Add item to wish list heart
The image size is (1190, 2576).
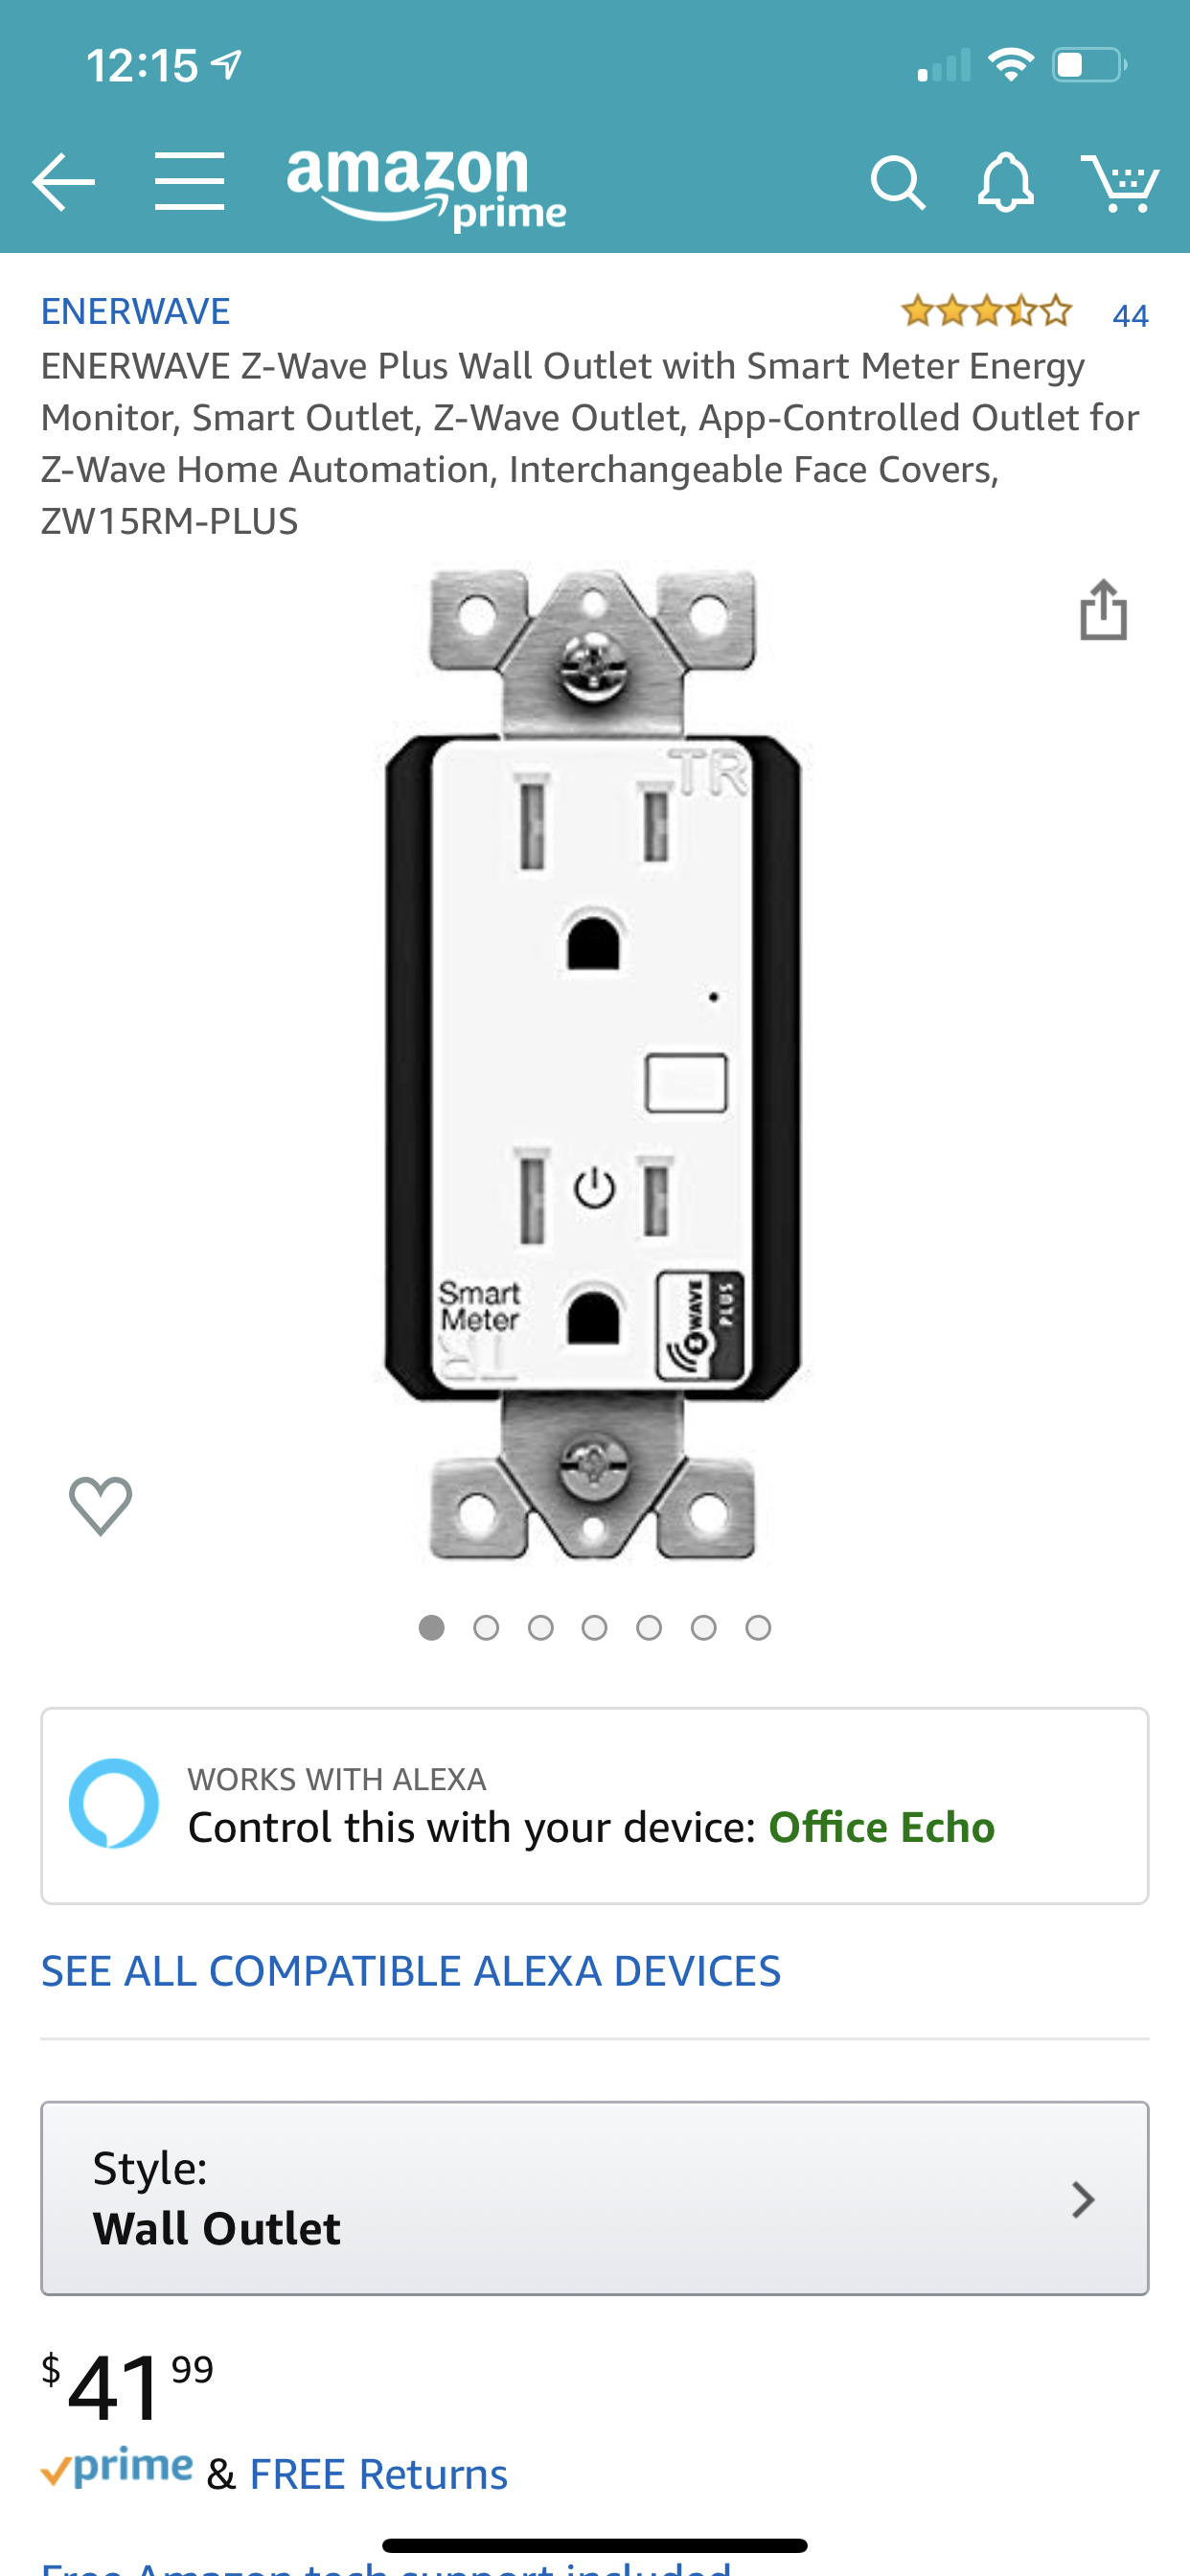(100, 1505)
